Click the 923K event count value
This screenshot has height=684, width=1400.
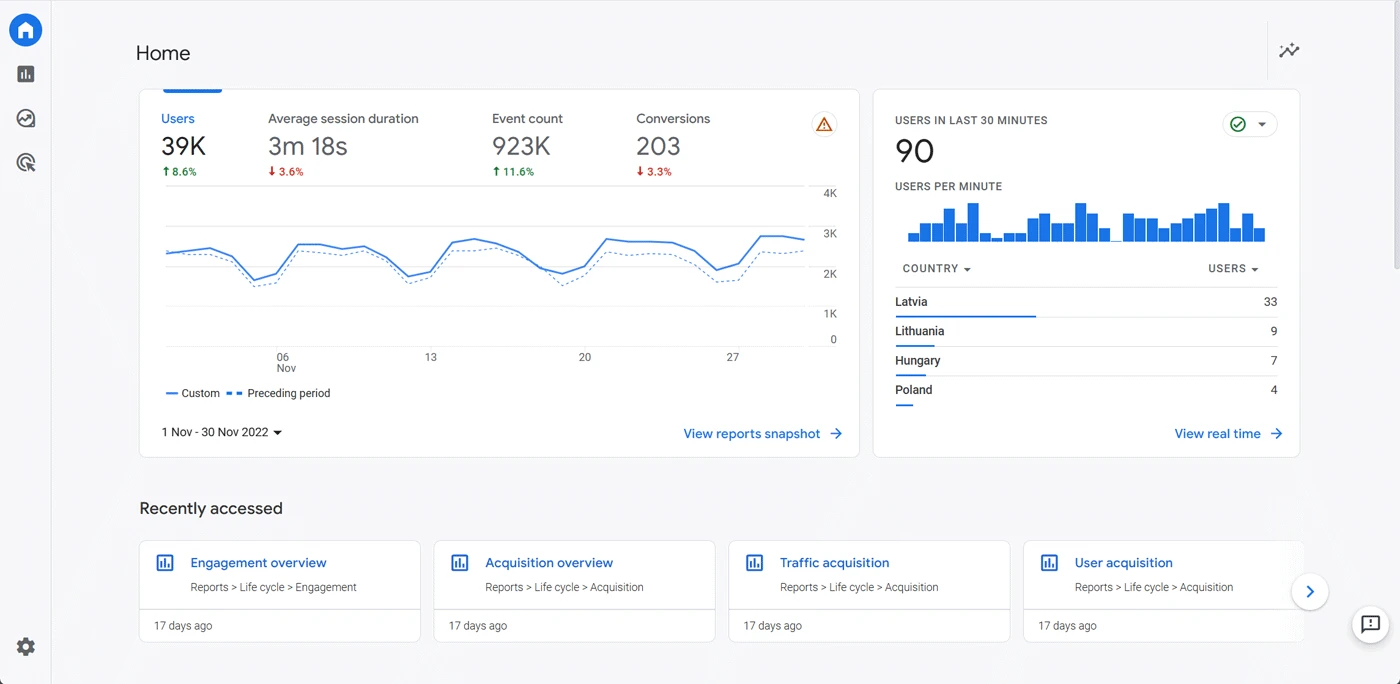(521, 146)
